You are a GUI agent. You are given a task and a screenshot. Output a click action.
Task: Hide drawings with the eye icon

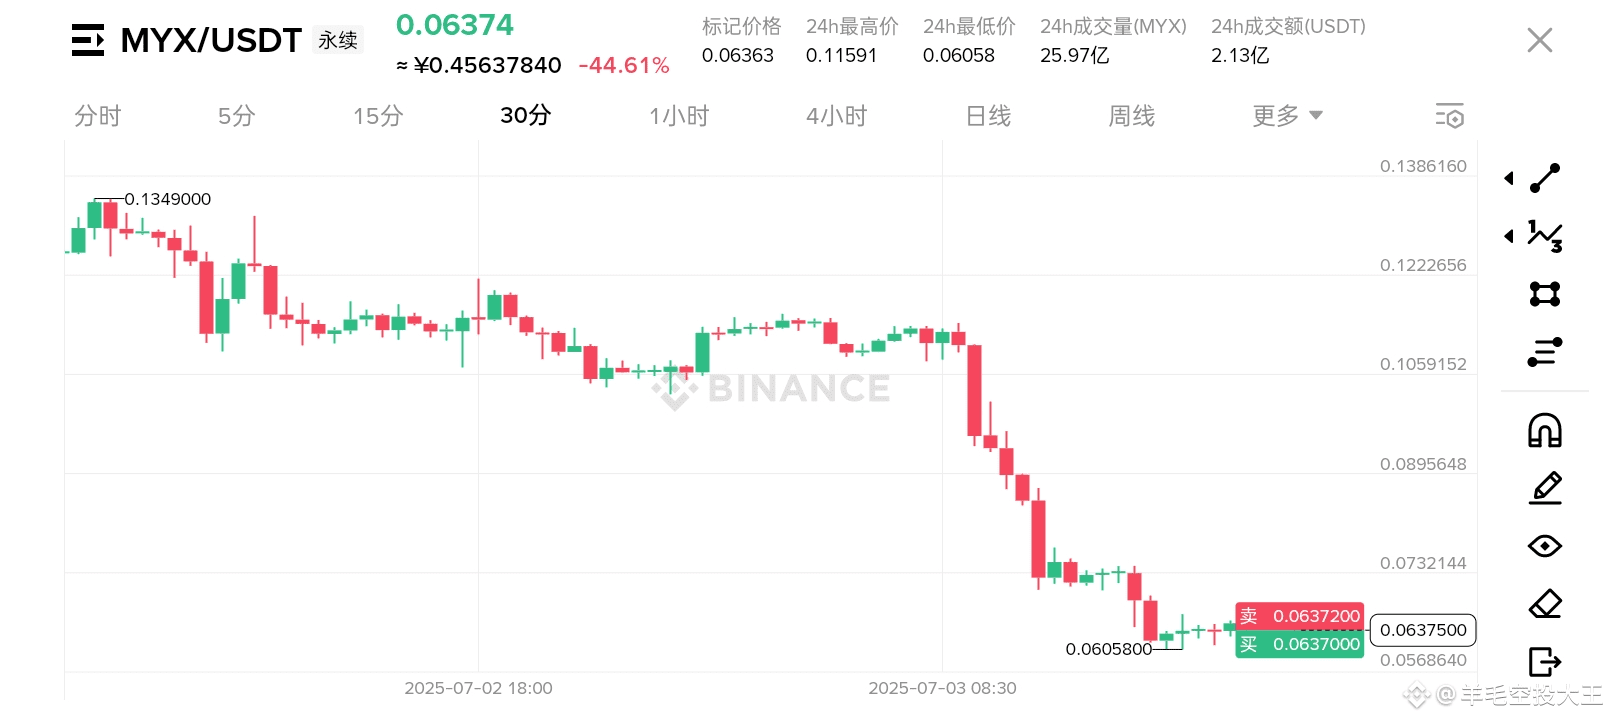(x=1545, y=546)
